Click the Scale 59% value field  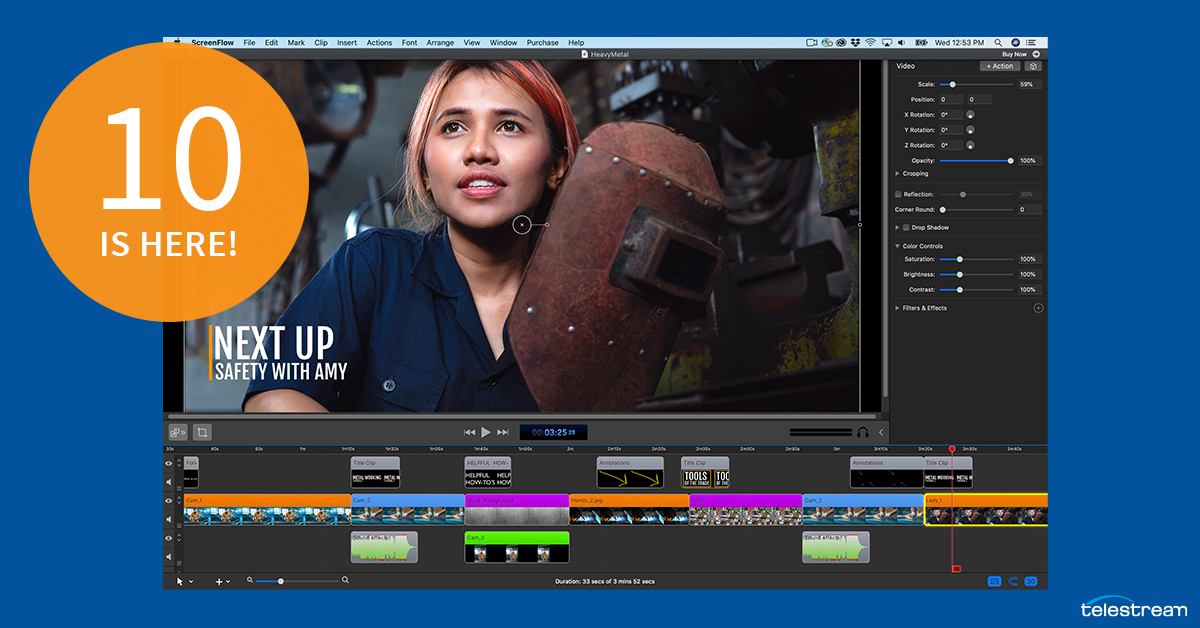click(x=1029, y=85)
